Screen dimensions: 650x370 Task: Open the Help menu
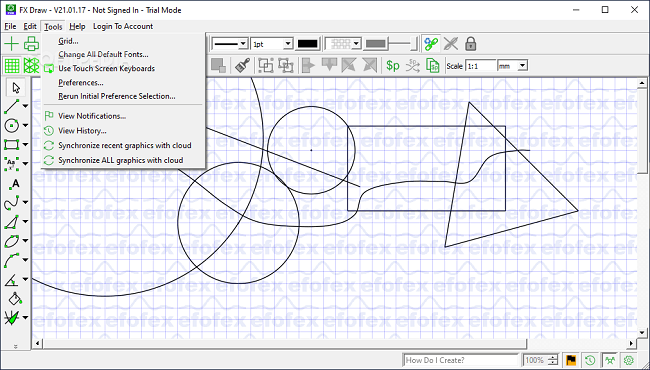77,27
